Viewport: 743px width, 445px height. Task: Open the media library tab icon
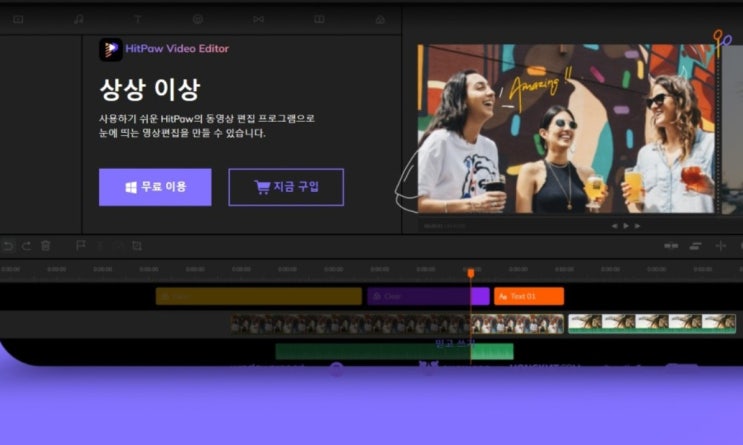click(x=18, y=19)
